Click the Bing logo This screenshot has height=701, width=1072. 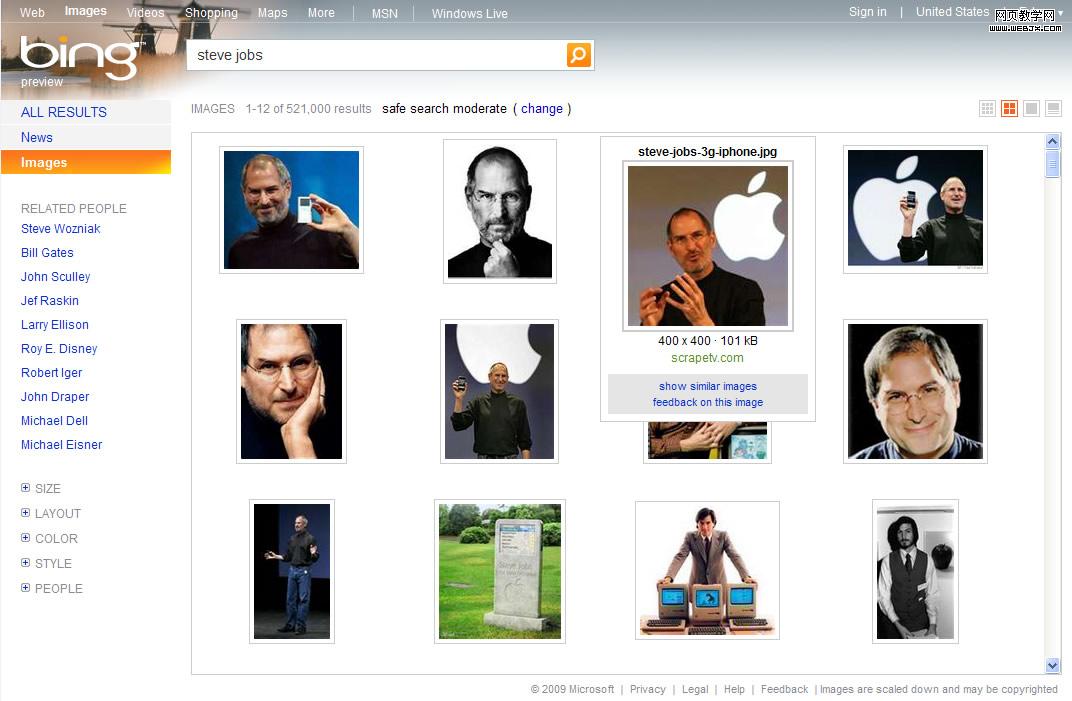[x=80, y=58]
